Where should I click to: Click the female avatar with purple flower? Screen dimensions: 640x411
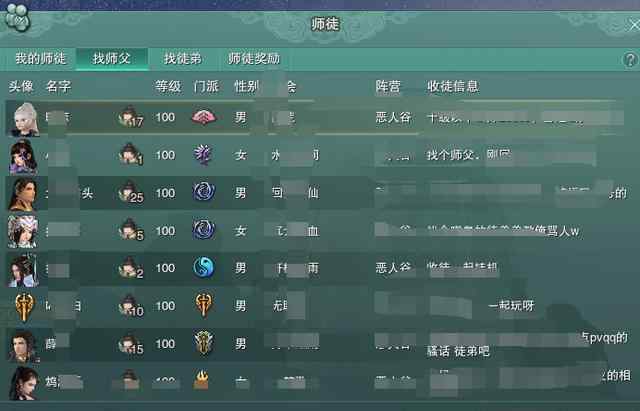point(23,157)
